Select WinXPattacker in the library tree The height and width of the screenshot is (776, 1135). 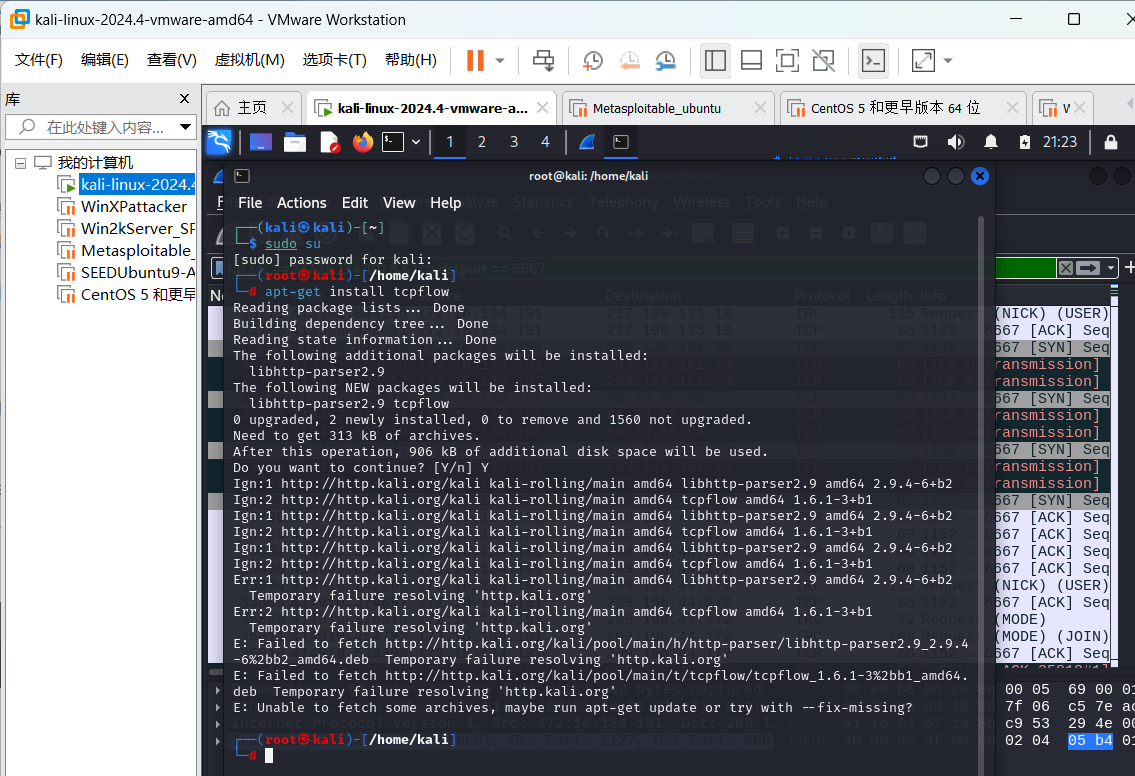[x=133, y=207]
